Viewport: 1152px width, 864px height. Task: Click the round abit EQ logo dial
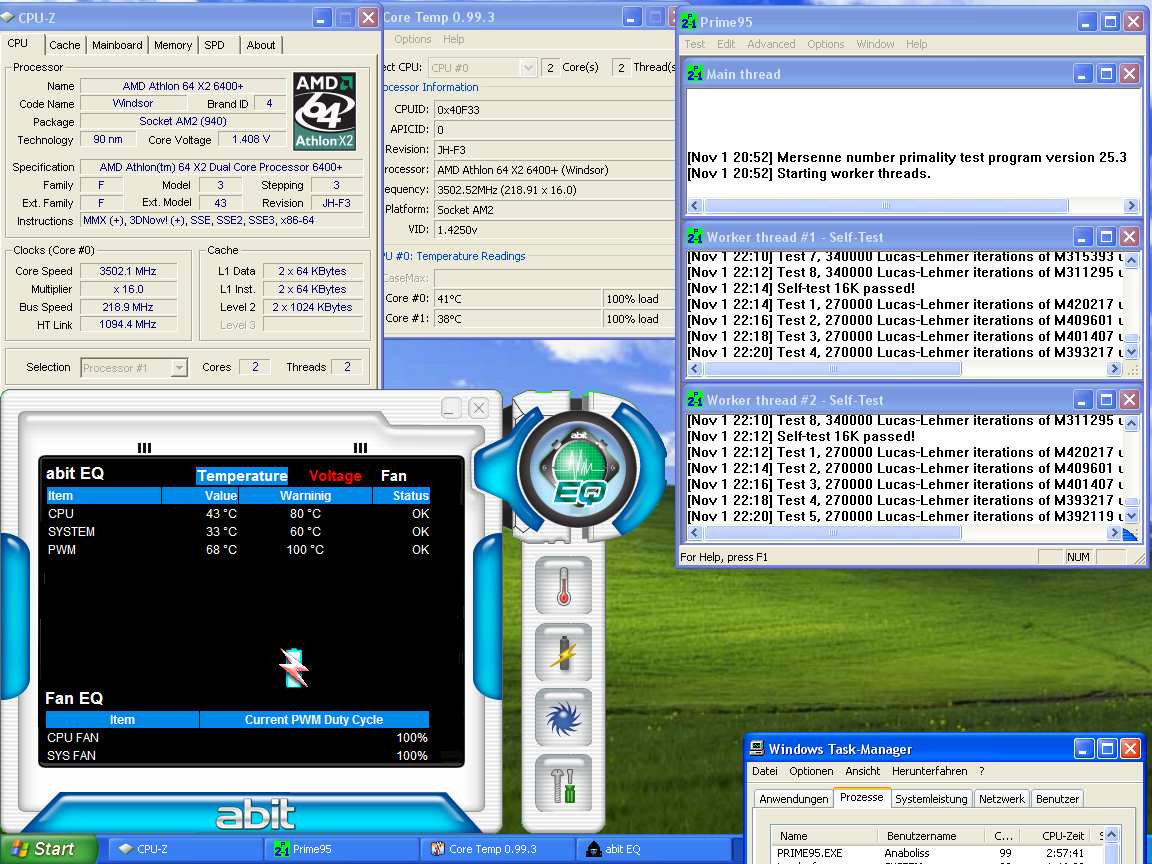[578, 467]
